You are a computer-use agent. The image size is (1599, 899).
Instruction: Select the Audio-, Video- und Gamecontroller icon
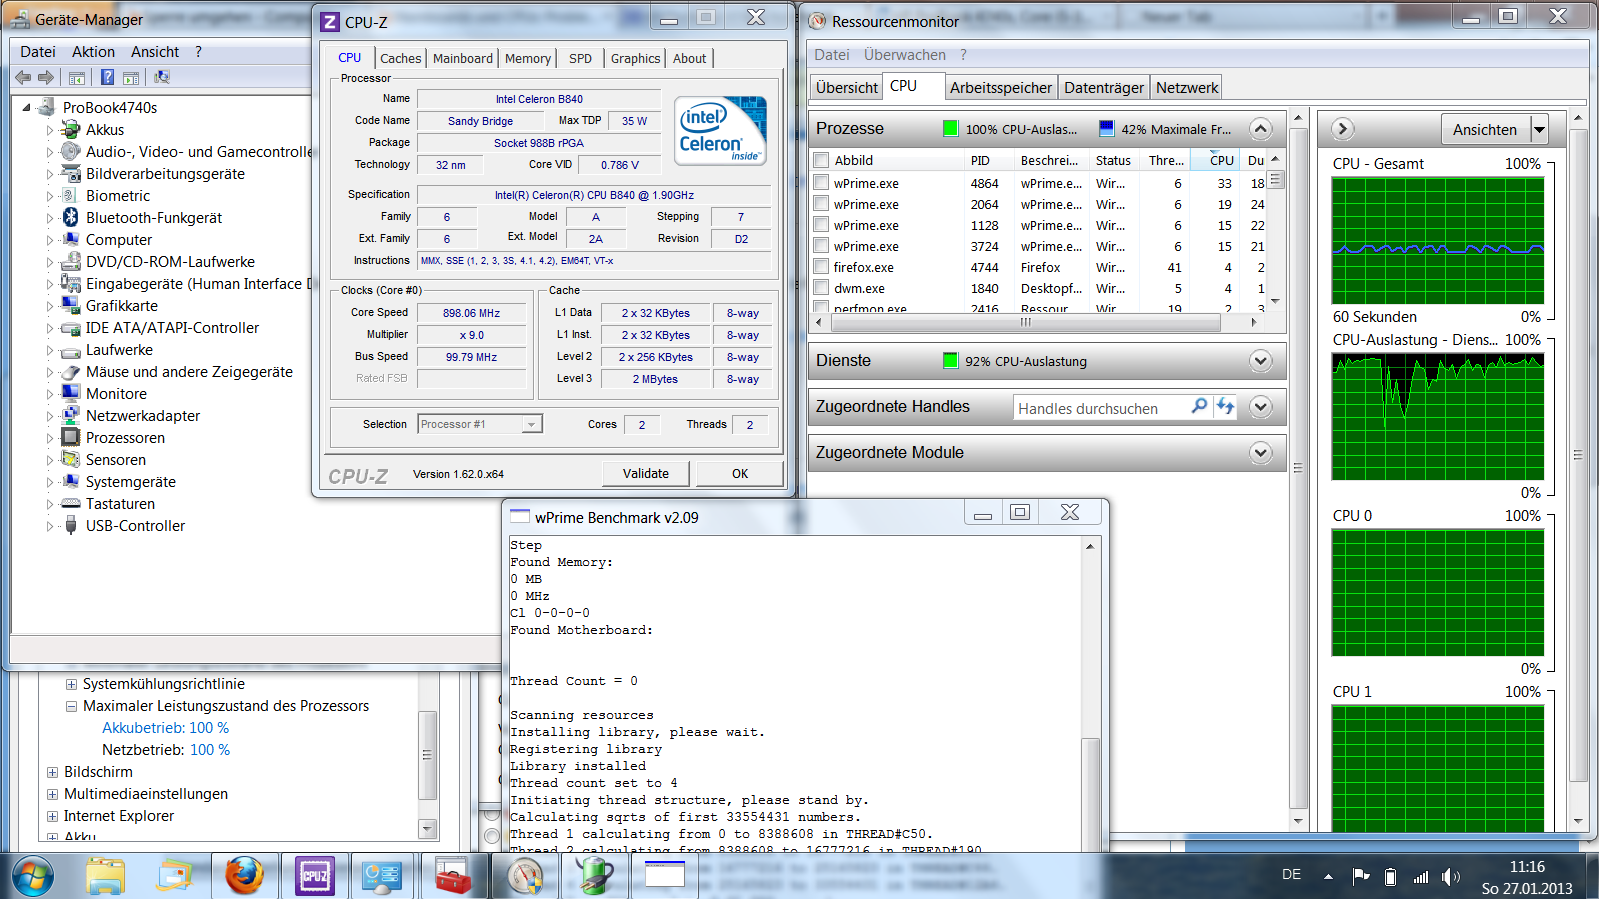pos(70,152)
